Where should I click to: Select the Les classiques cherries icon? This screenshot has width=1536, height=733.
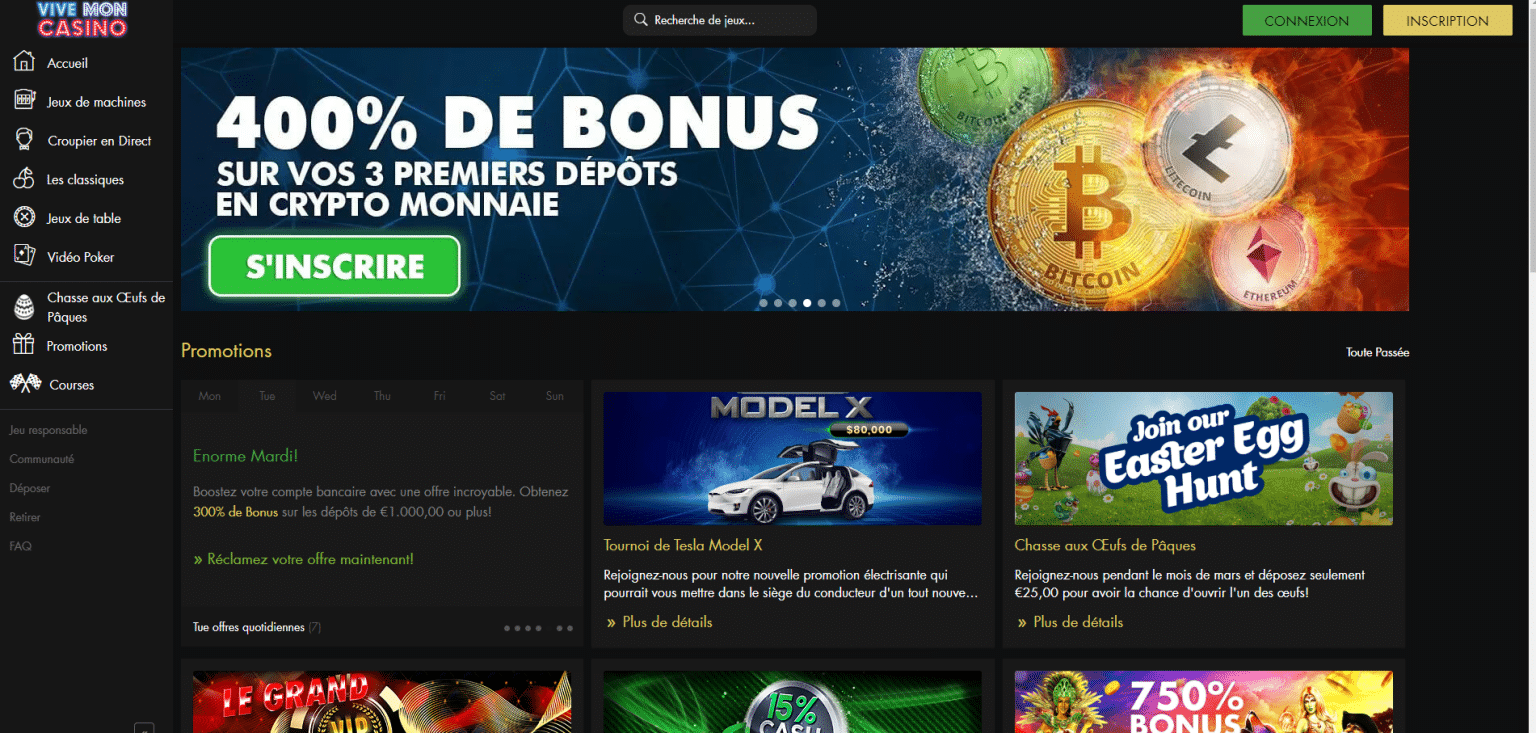pyautogui.click(x=24, y=179)
